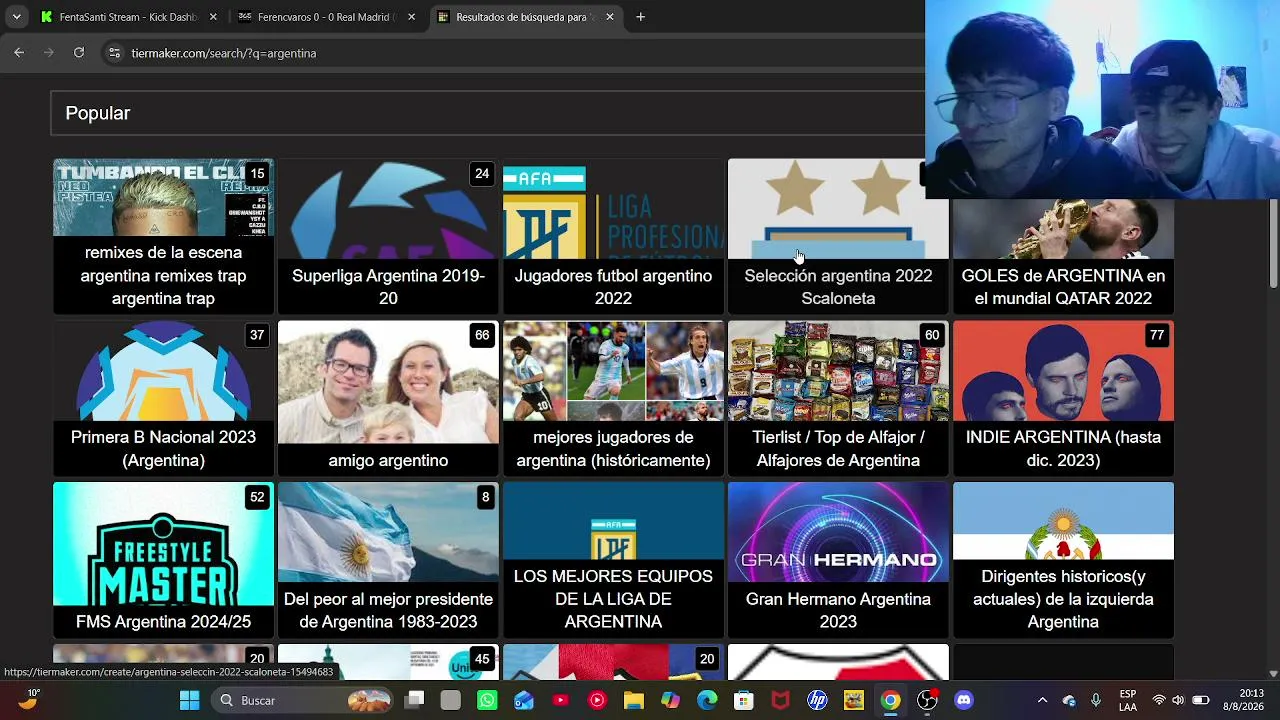
Task: Click the microphone tray icon
Action: 1096,700
